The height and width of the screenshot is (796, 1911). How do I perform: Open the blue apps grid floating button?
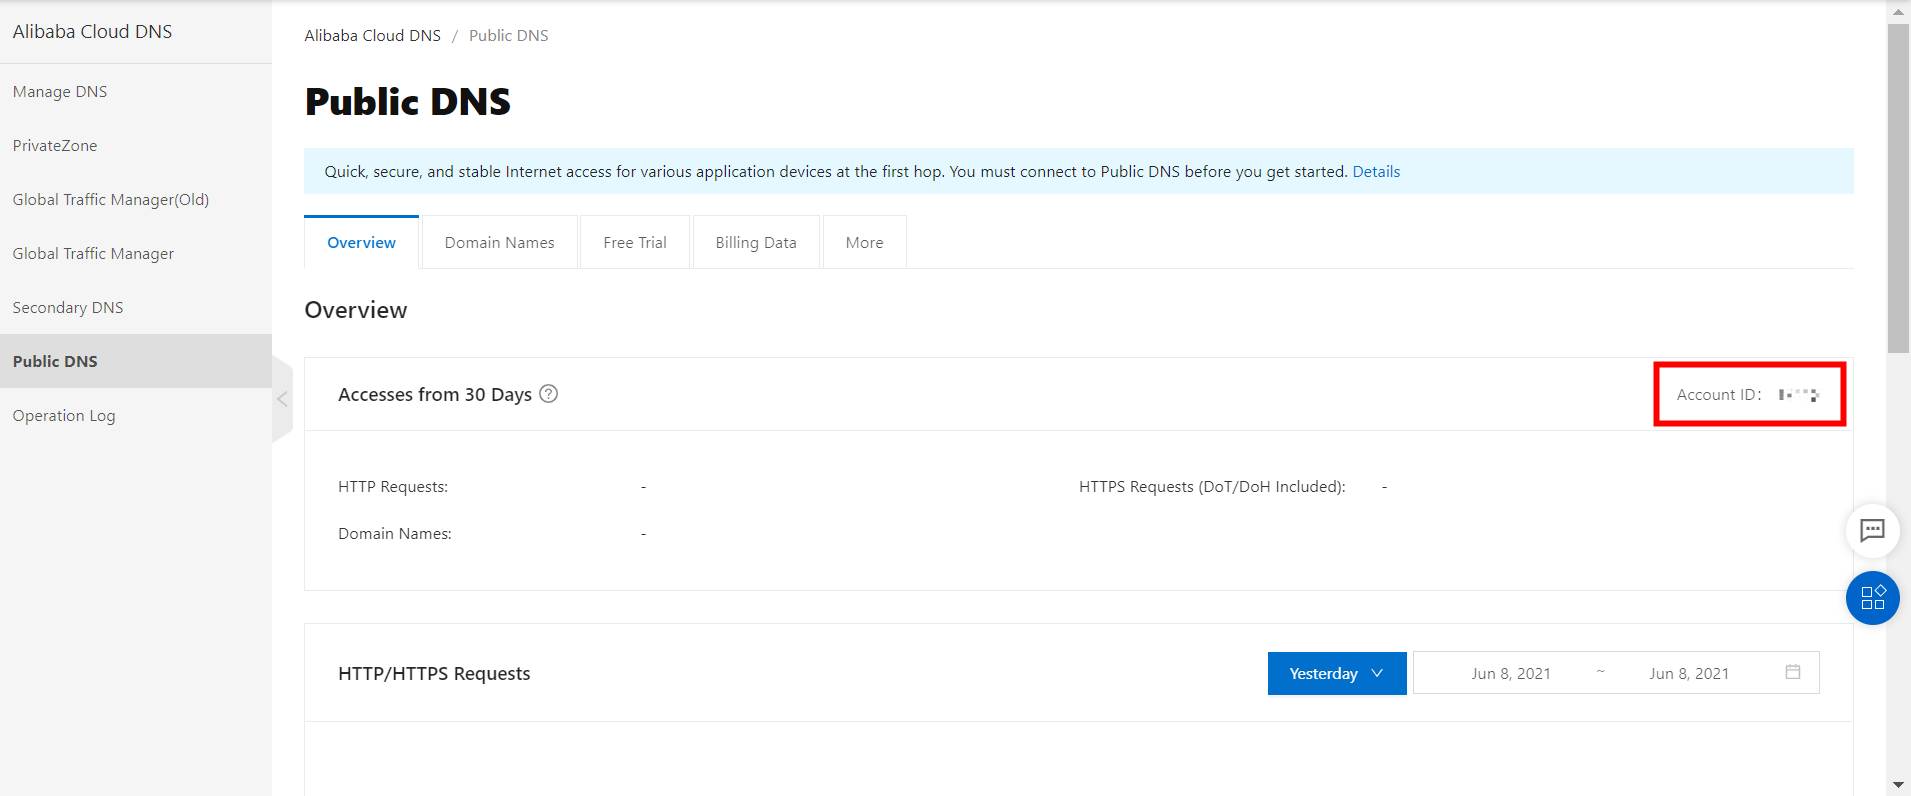[x=1872, y=598]
